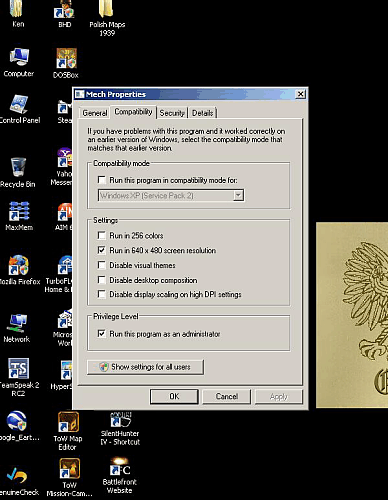Click Show settings for all users
The width and height of the screenshot is (388, 500).
(x=145, y=367)
